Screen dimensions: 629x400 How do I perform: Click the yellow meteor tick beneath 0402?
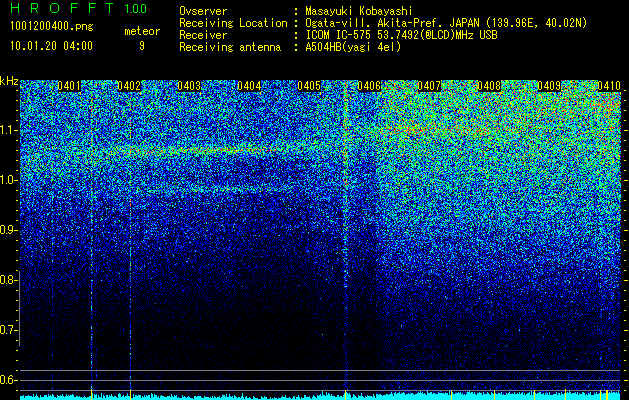click(x=130, y=394)
